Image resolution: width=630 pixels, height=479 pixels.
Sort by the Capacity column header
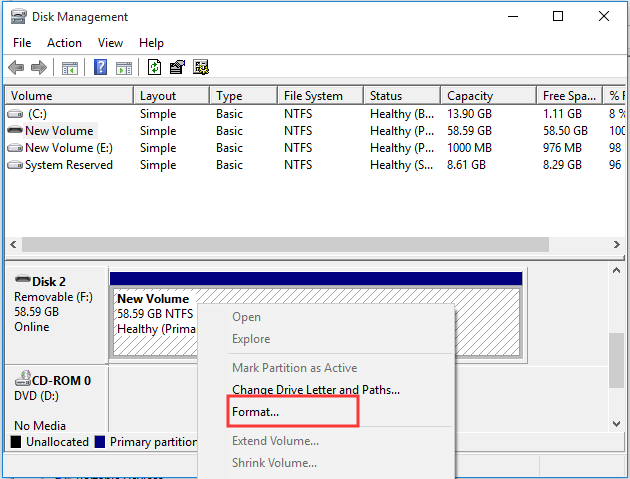489,96
